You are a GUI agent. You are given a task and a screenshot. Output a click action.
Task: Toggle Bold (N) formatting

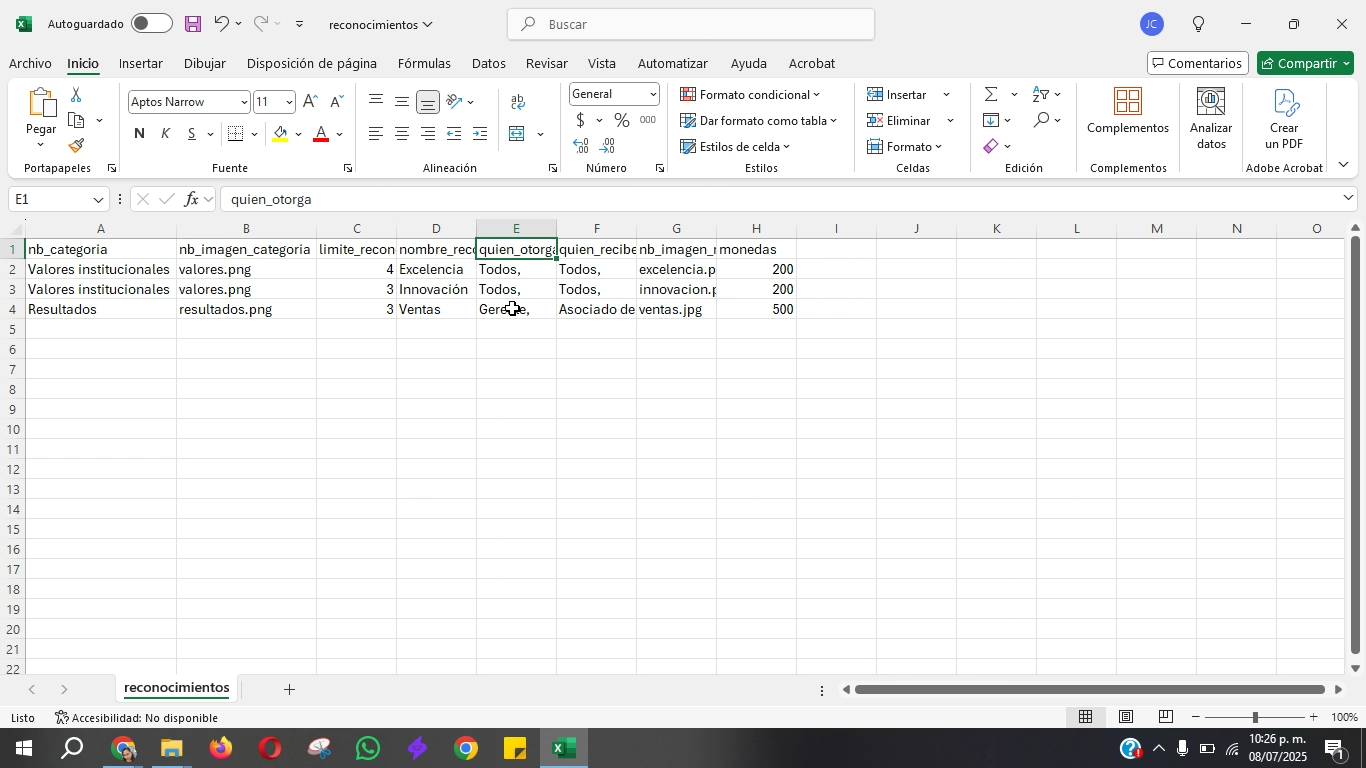(x=139, y=134)
